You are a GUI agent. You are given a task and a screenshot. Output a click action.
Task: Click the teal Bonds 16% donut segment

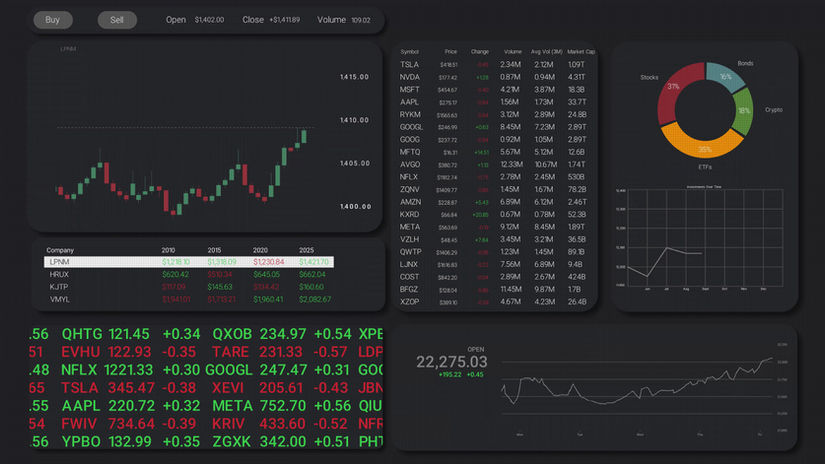pos(726,76)
